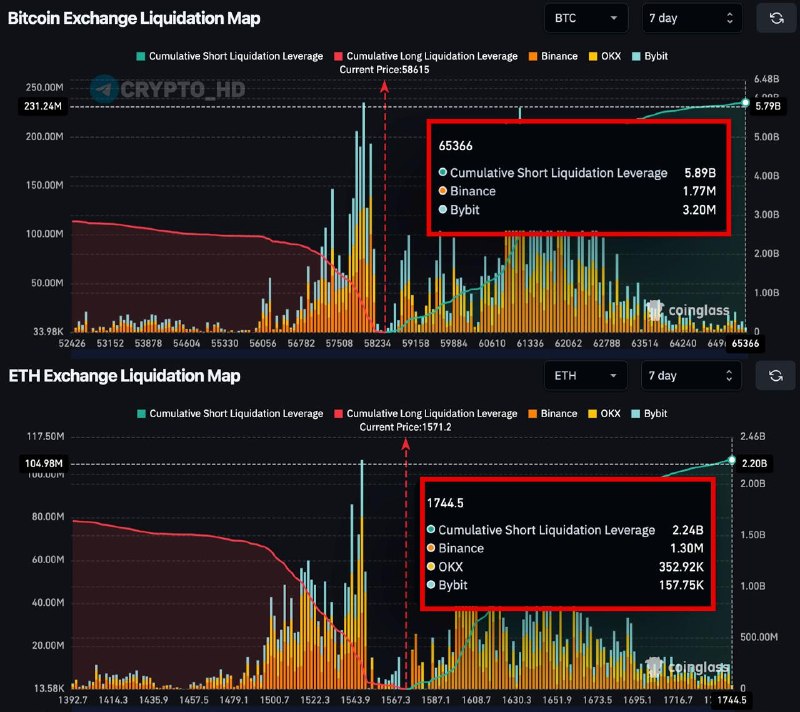Click the 1744.5 price axis highlight label

[x=732, y=700]
